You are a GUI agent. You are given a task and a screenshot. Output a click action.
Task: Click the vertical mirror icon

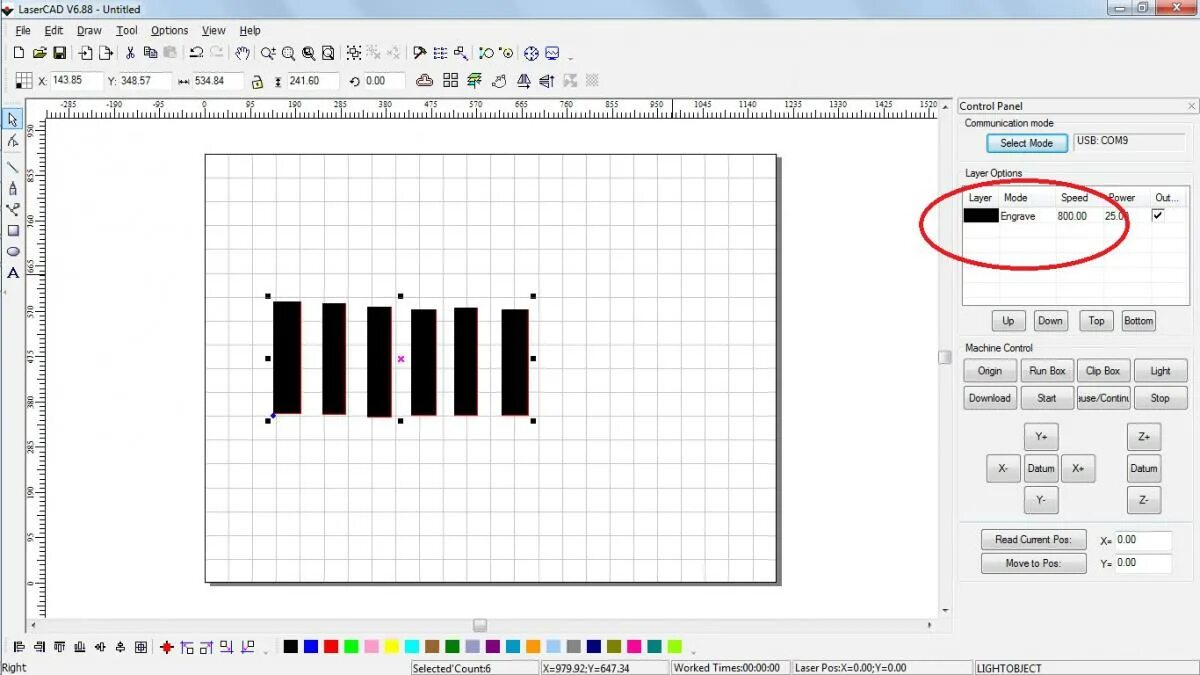point(547,81)
